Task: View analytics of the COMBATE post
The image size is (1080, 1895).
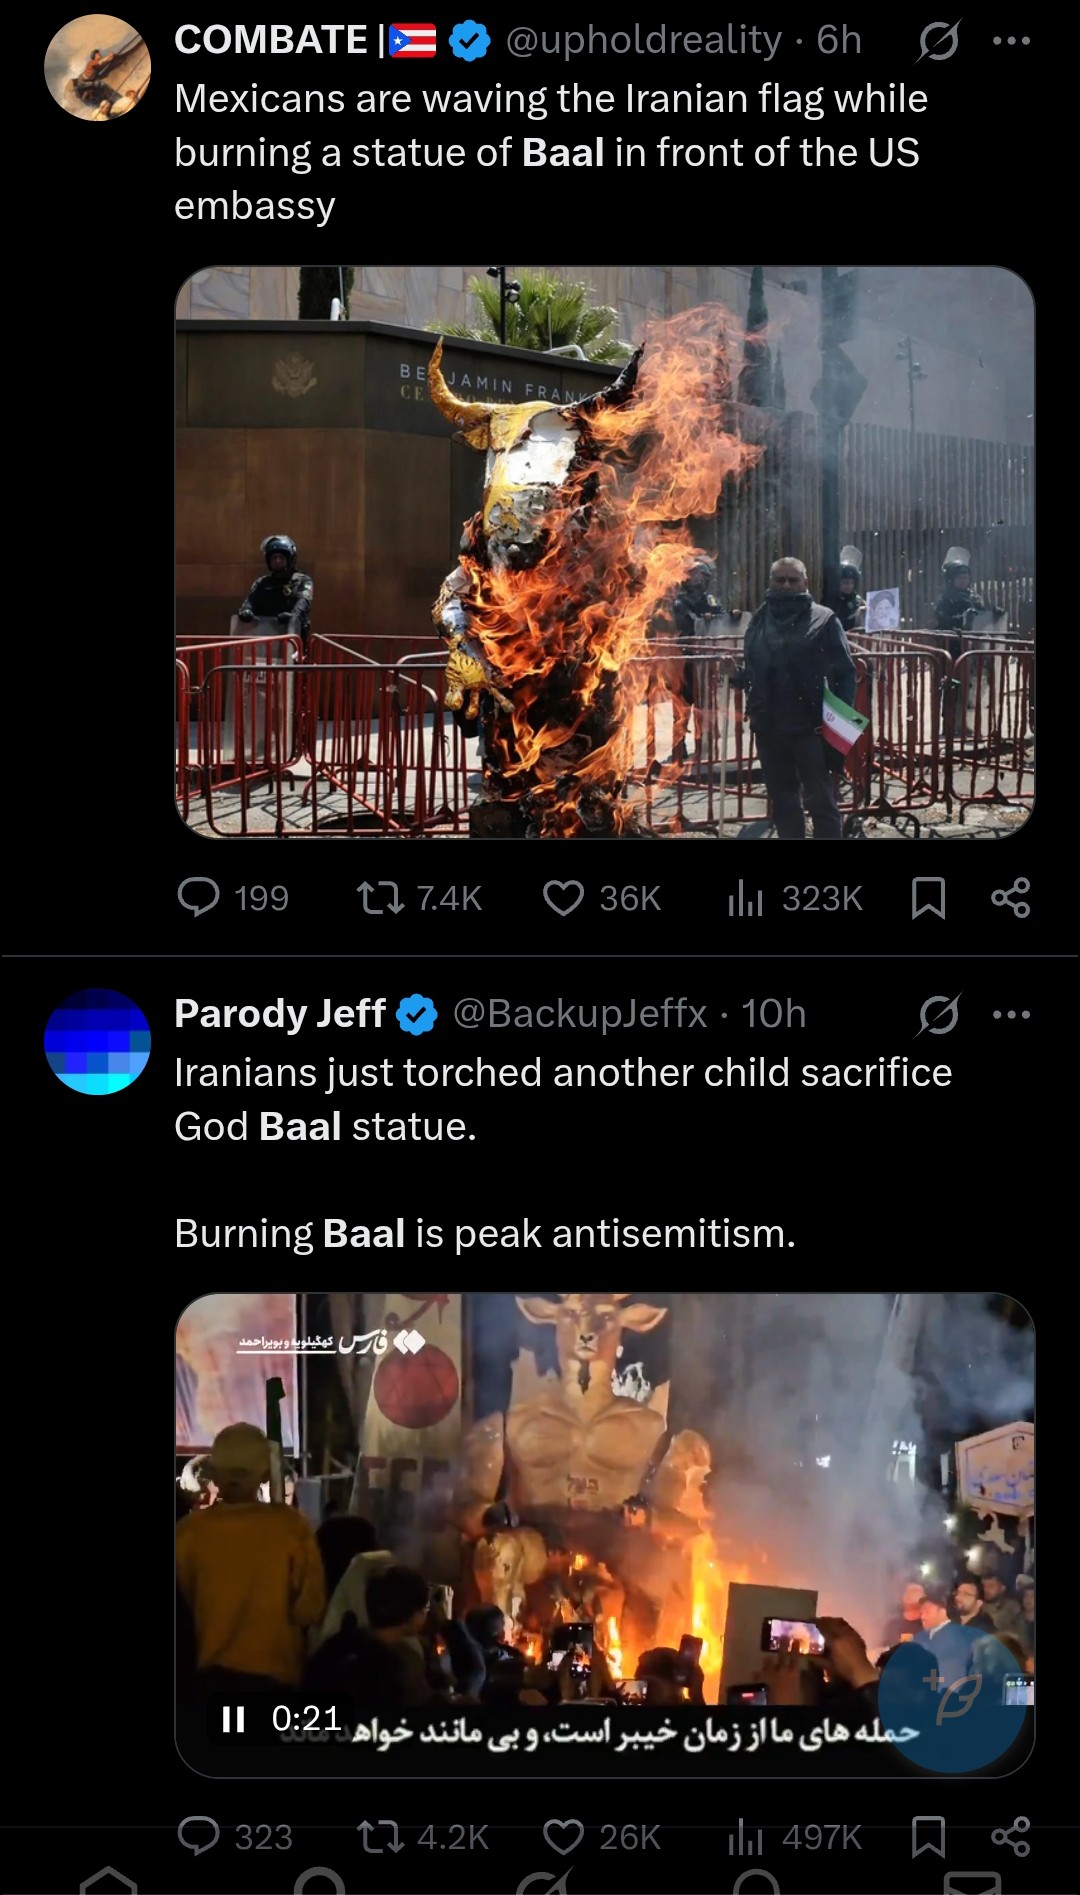Action: point(795,897)
